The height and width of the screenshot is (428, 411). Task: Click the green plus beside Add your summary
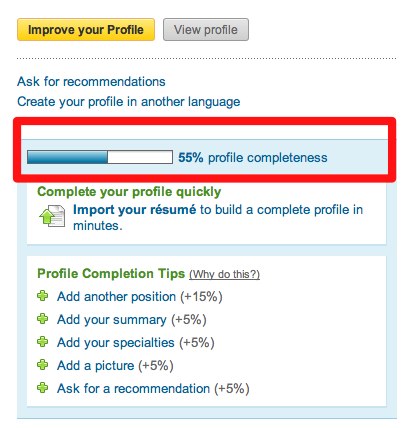pyautogui.click(x=43, y=319)
